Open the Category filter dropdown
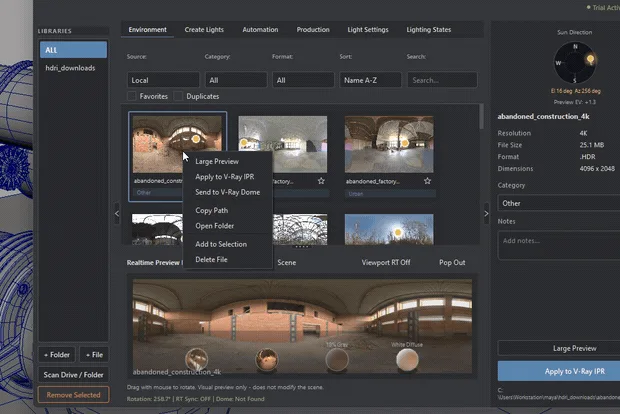 coord(236,80)
